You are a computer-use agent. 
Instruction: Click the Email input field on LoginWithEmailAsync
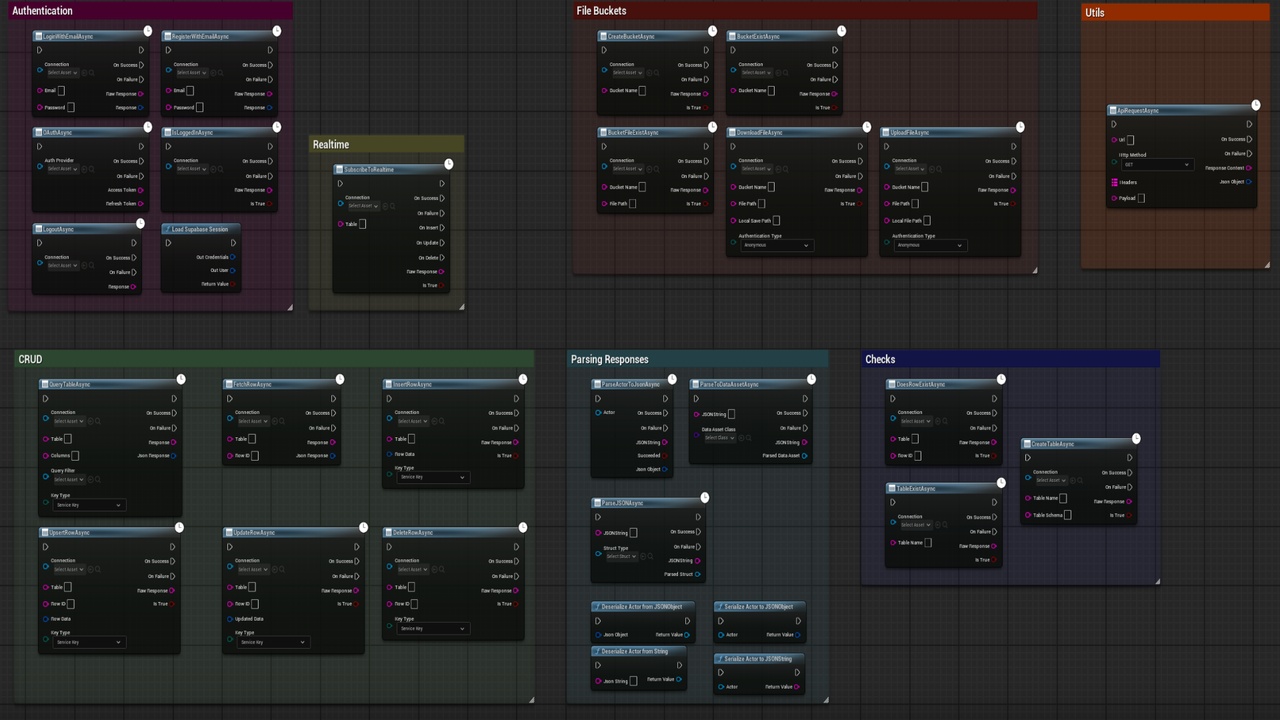pyautogui.click(x=60, y=91)
